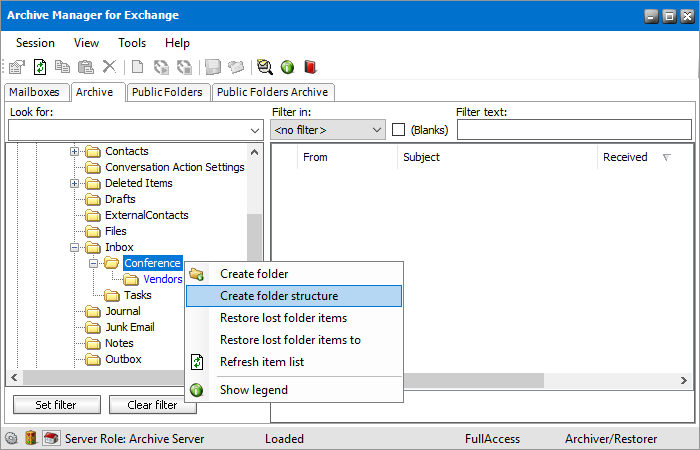Image resolution: width=700 pixels, height=450 pixels.
Task: Choose Create folder structure from context menu
Action: (294, 296)
